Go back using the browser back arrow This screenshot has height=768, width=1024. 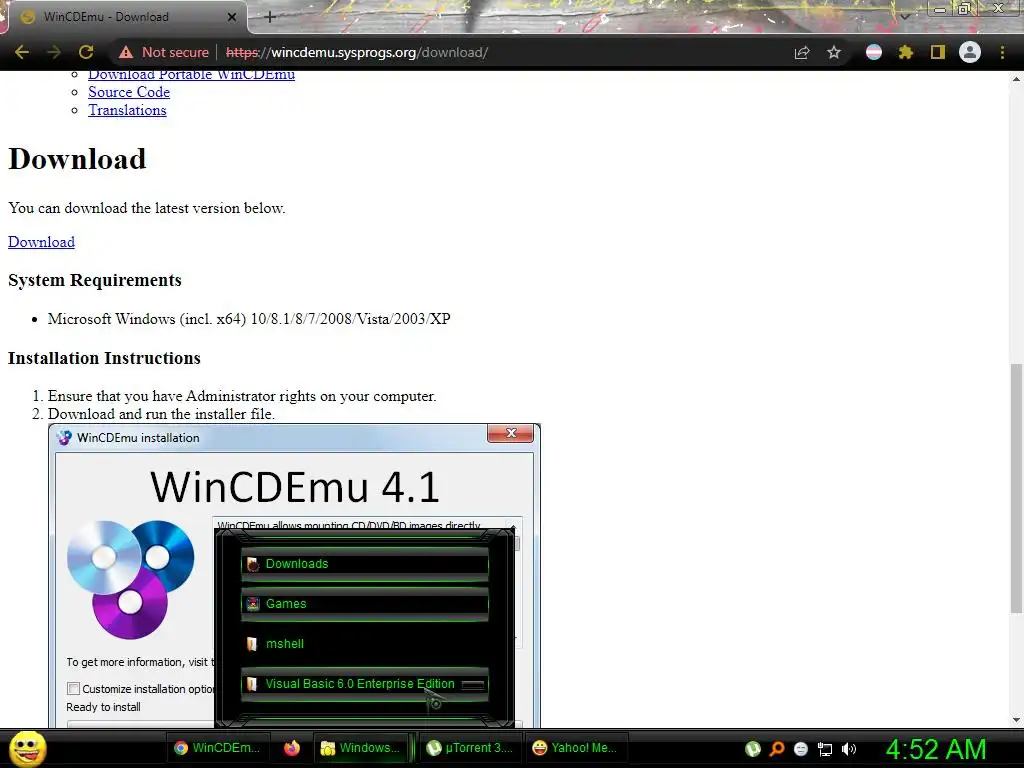(x=22, y=52)
